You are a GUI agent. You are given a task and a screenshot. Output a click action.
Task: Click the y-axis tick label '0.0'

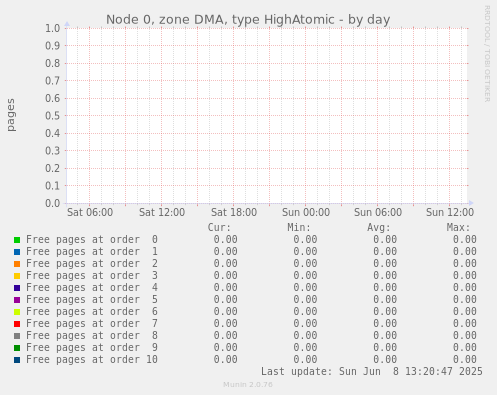click(53, 203)
